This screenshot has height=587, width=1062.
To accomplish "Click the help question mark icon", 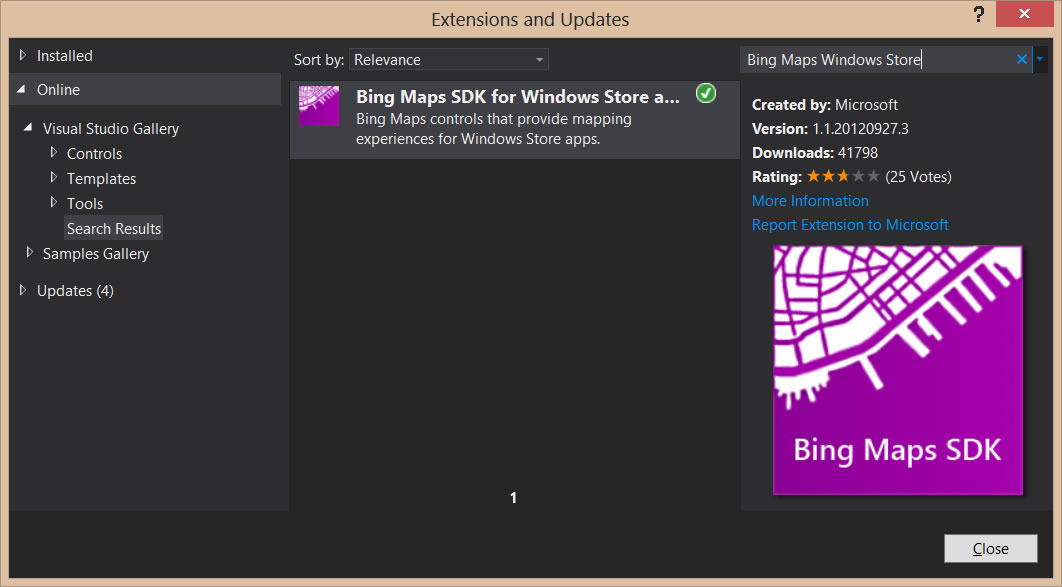I will [x=979, y=14].
